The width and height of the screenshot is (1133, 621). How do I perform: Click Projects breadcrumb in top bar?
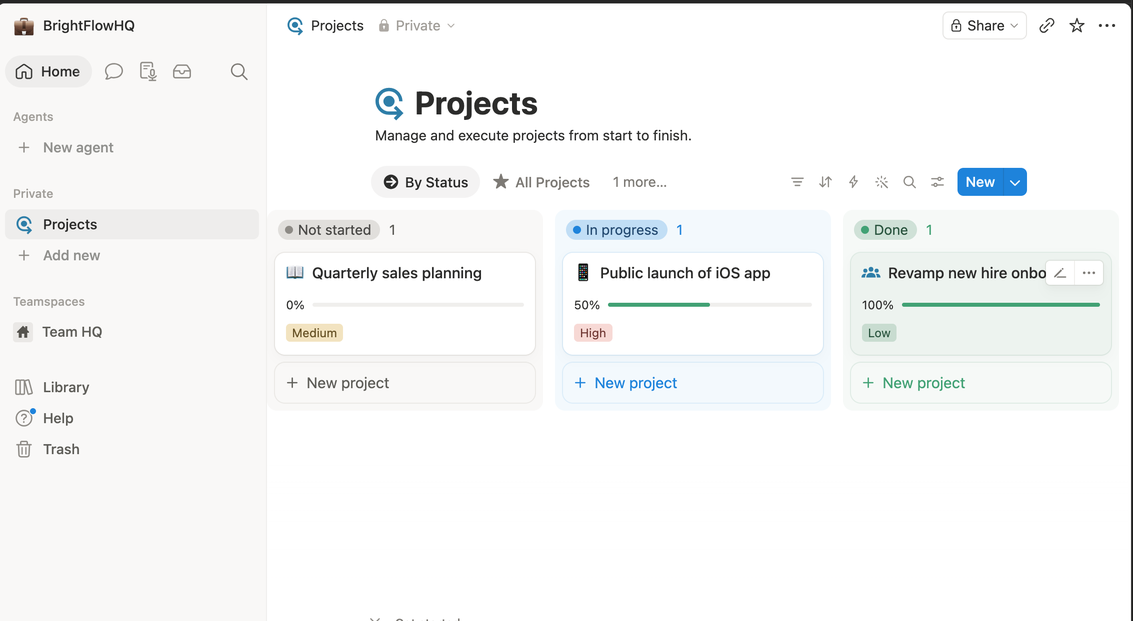326,26
